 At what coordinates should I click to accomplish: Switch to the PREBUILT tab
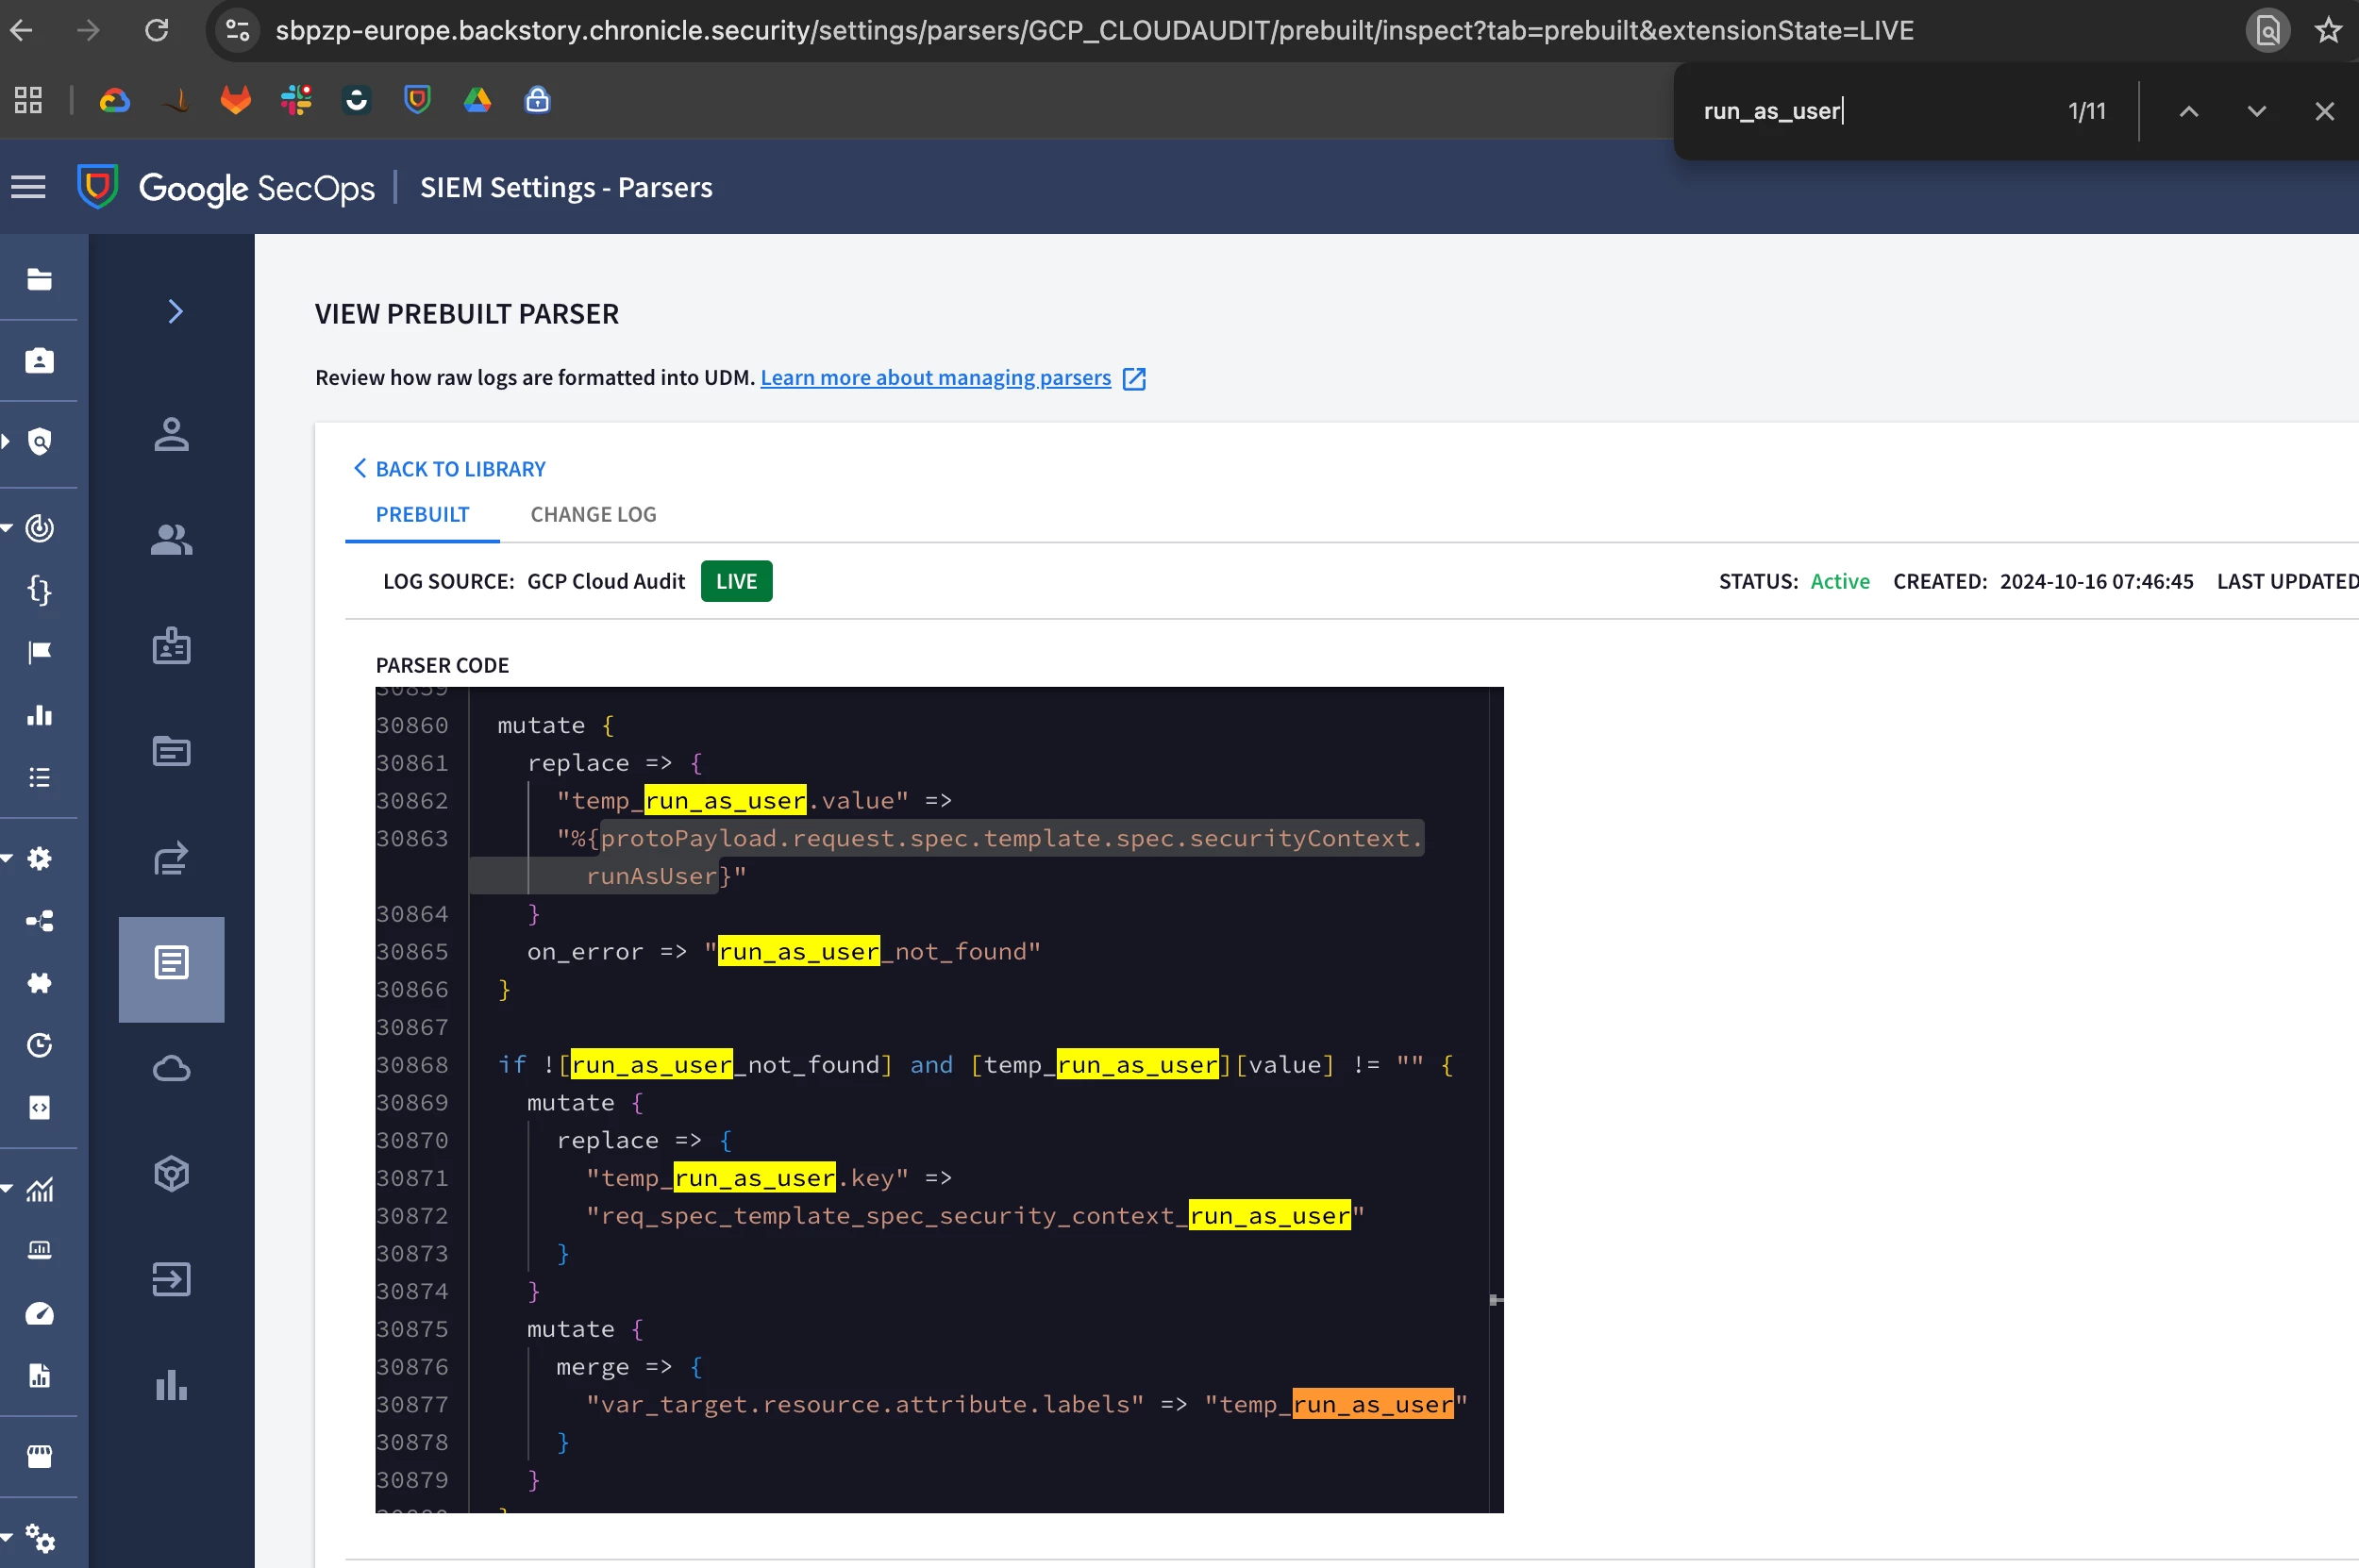click(422, 514)
